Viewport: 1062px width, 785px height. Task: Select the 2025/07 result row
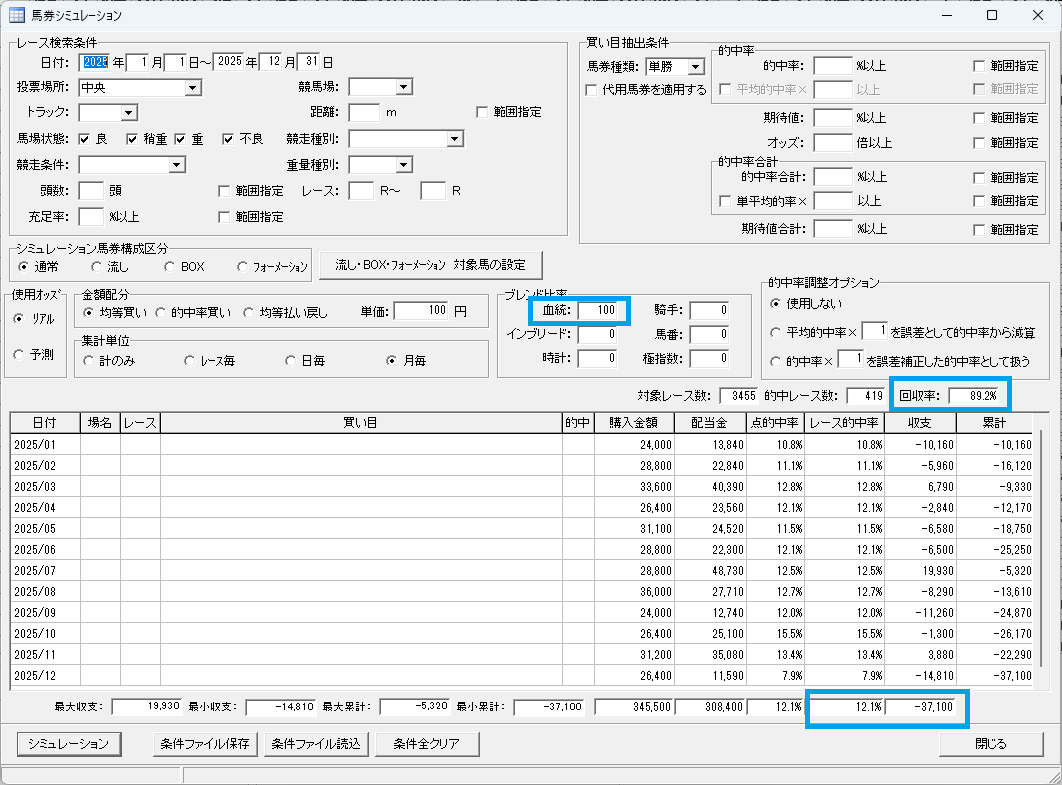point(522,570)
